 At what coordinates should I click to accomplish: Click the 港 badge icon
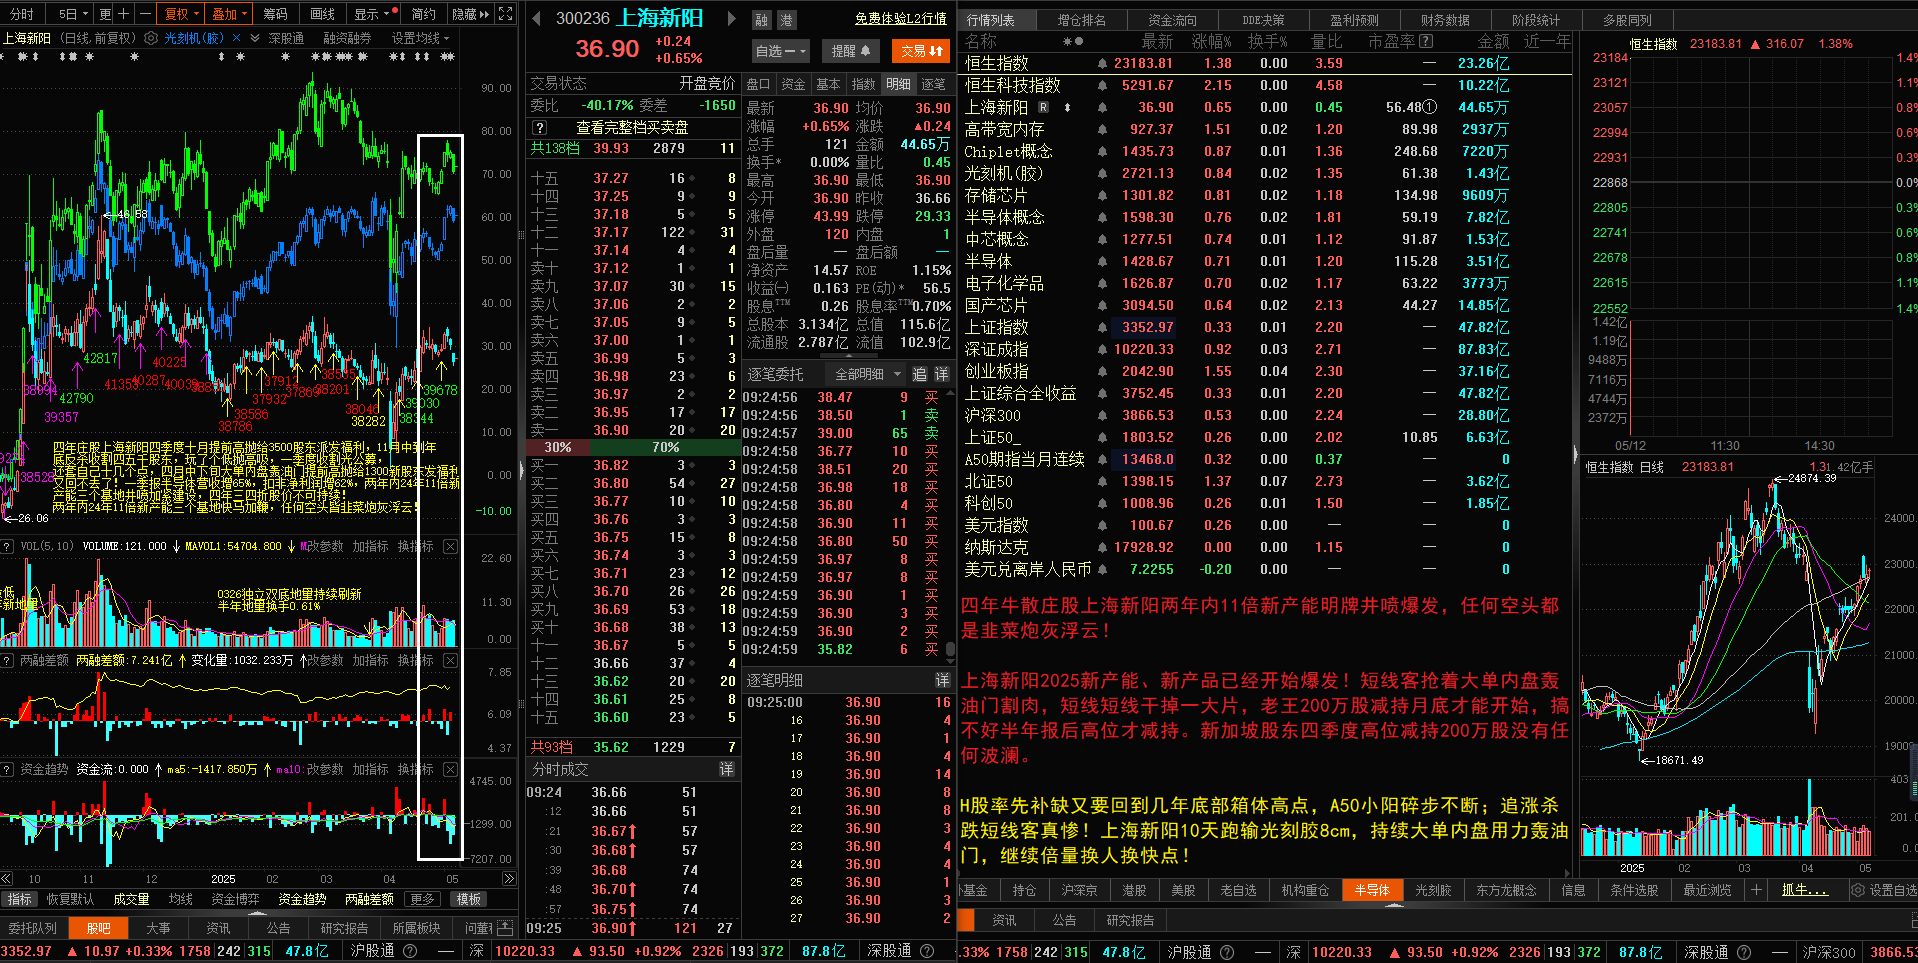coord(786,19)
